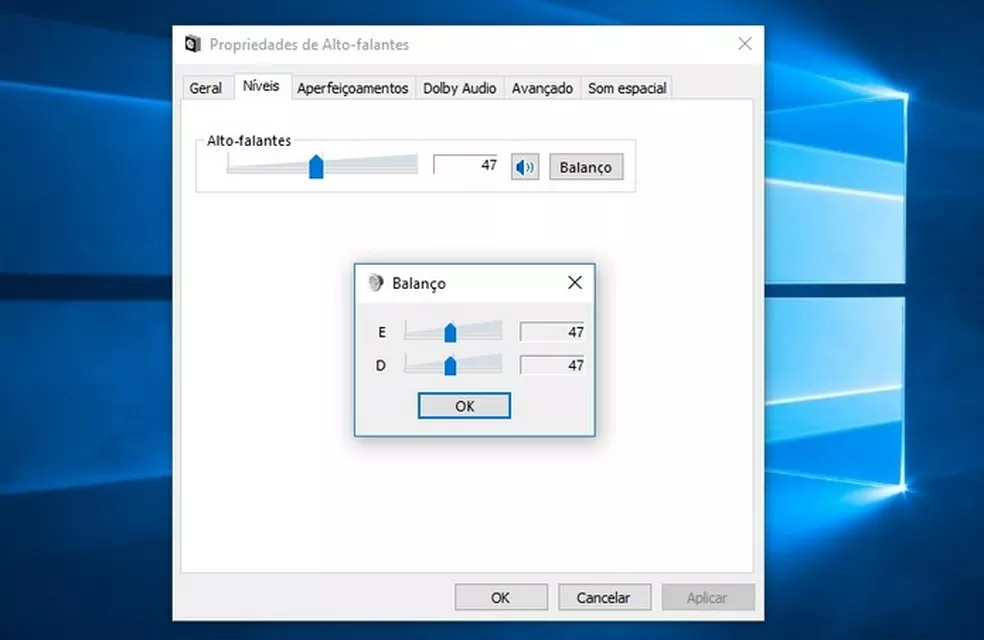Click the E channel balance slider
The width and height of the screenshot is (984, 640).
pyautogui.click(x=453, y=331)
